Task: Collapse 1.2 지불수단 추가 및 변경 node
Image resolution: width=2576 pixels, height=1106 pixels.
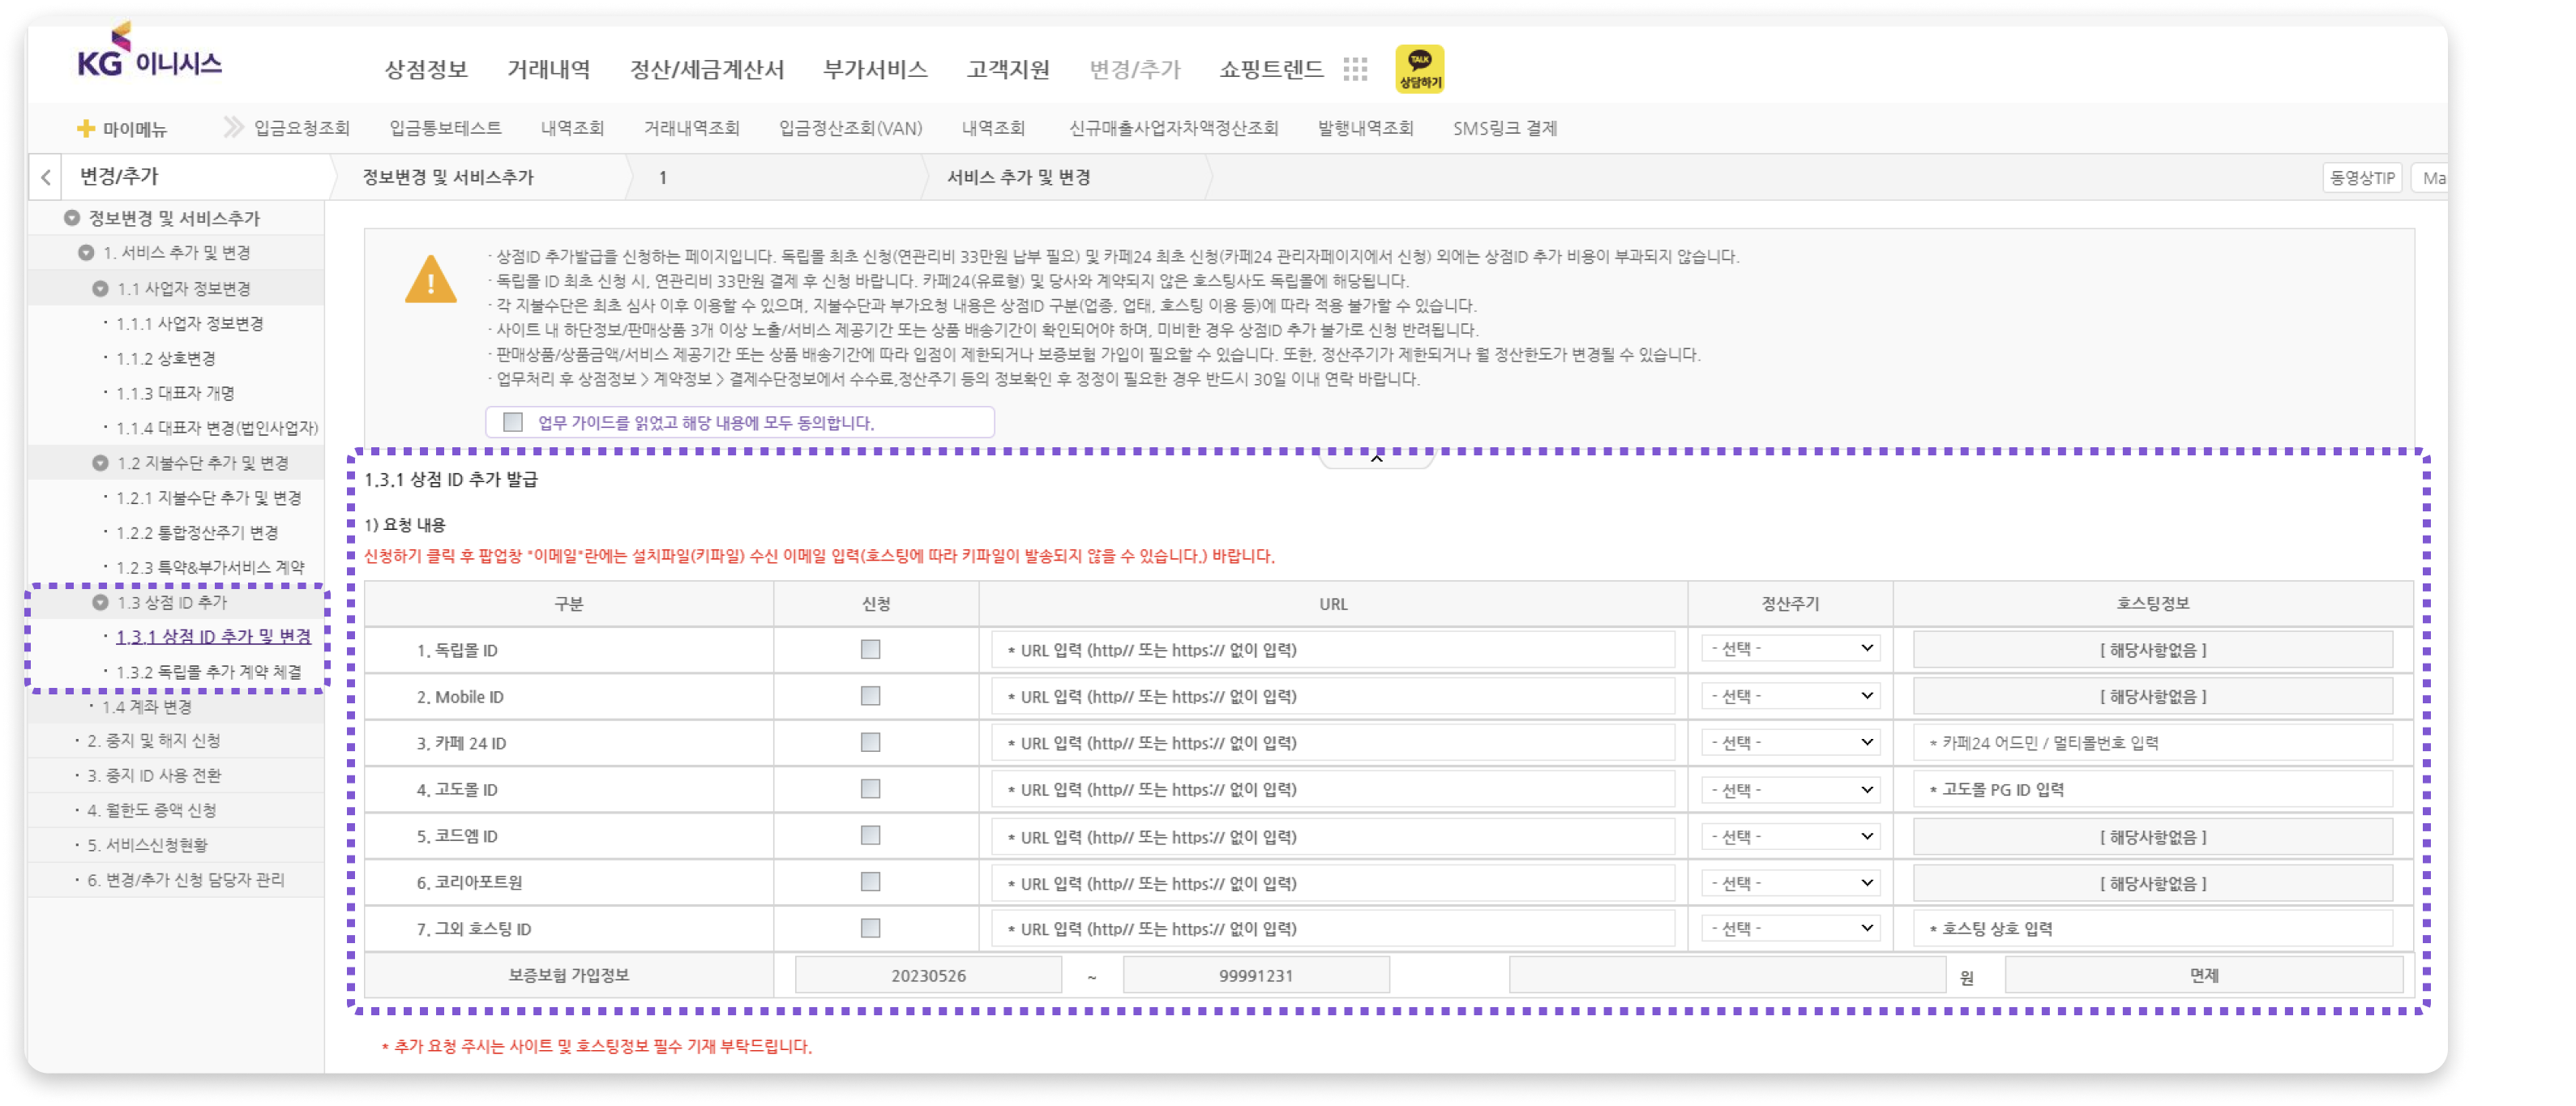Action: [x=100, y=463]
